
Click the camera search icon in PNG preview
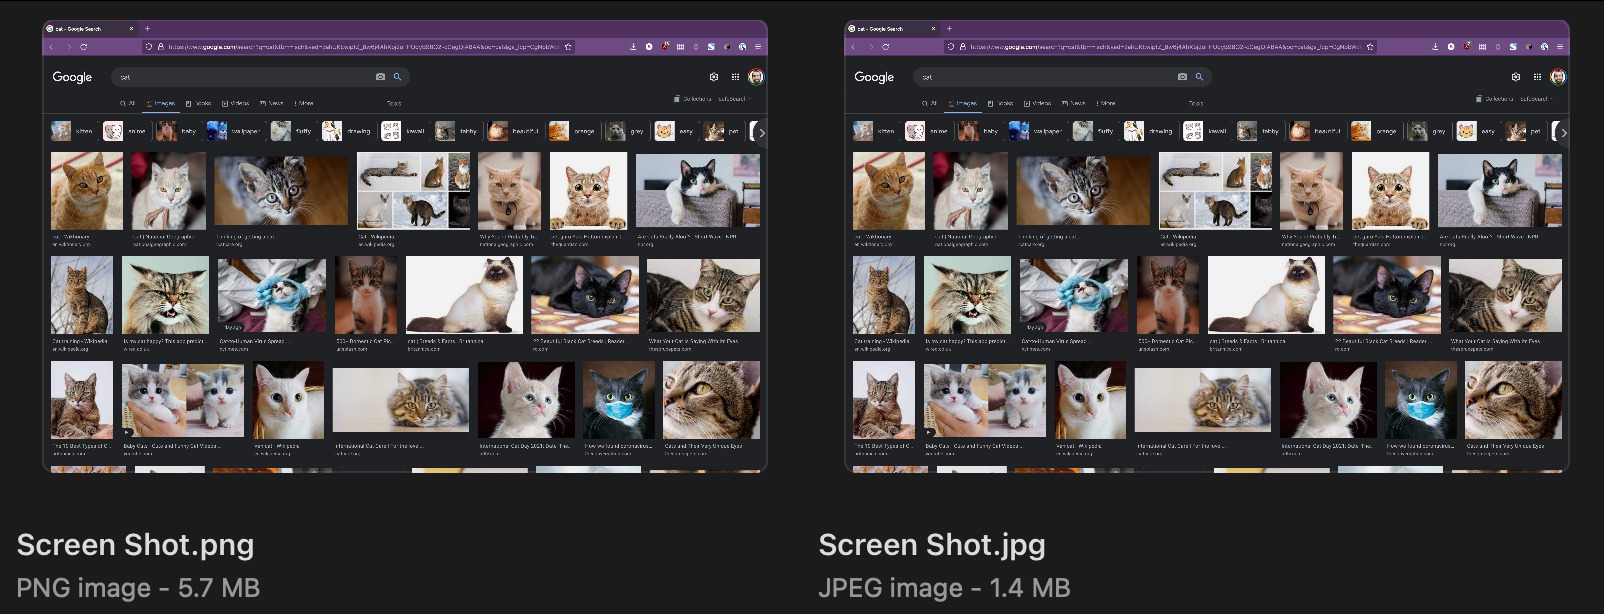coord(380,77)
